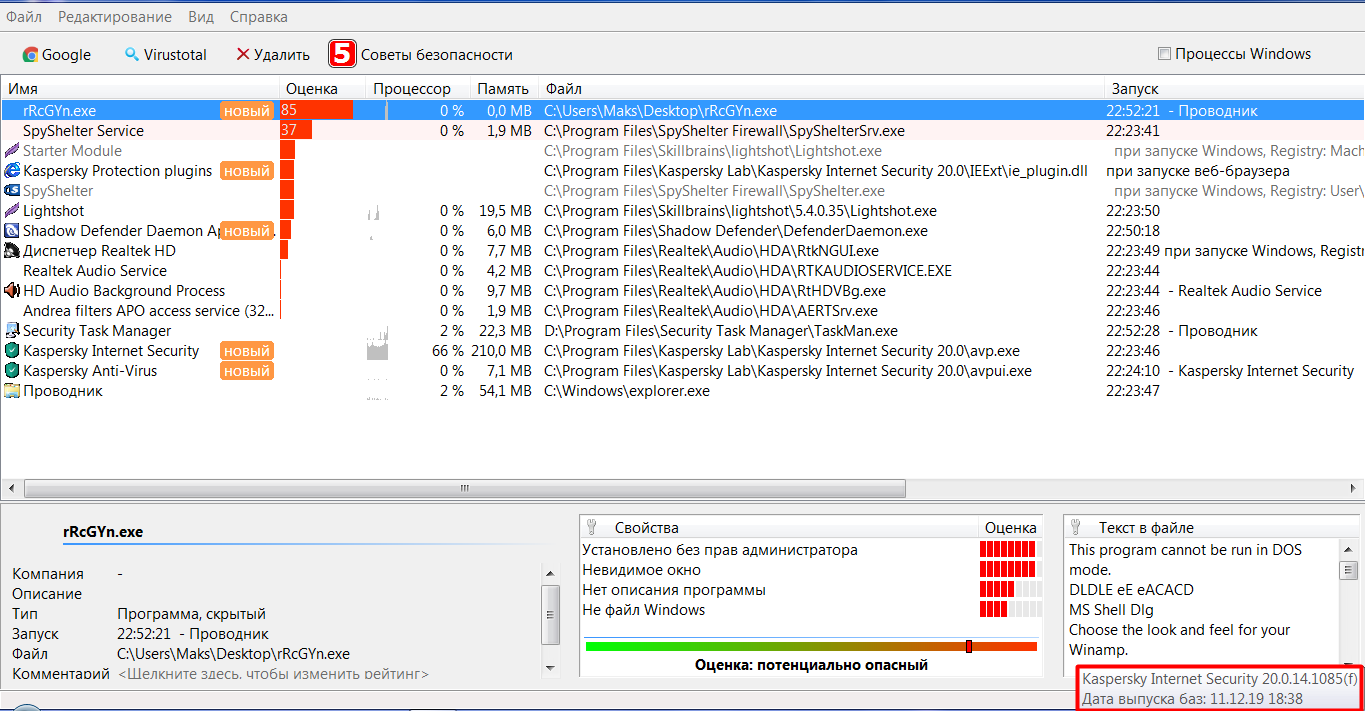
Task: Click the Оценка: потенциально опасный label
Action: click(811, 665)
